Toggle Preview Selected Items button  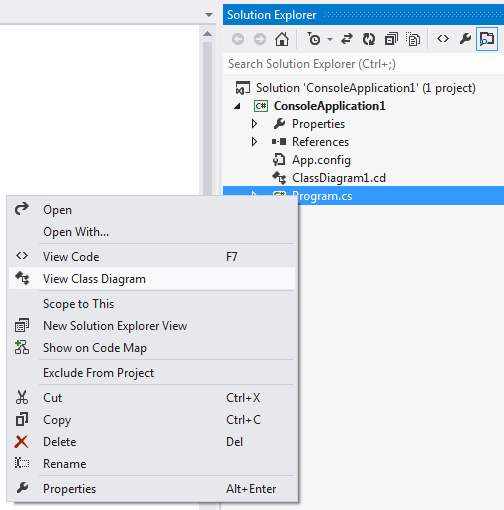point(487,39)
